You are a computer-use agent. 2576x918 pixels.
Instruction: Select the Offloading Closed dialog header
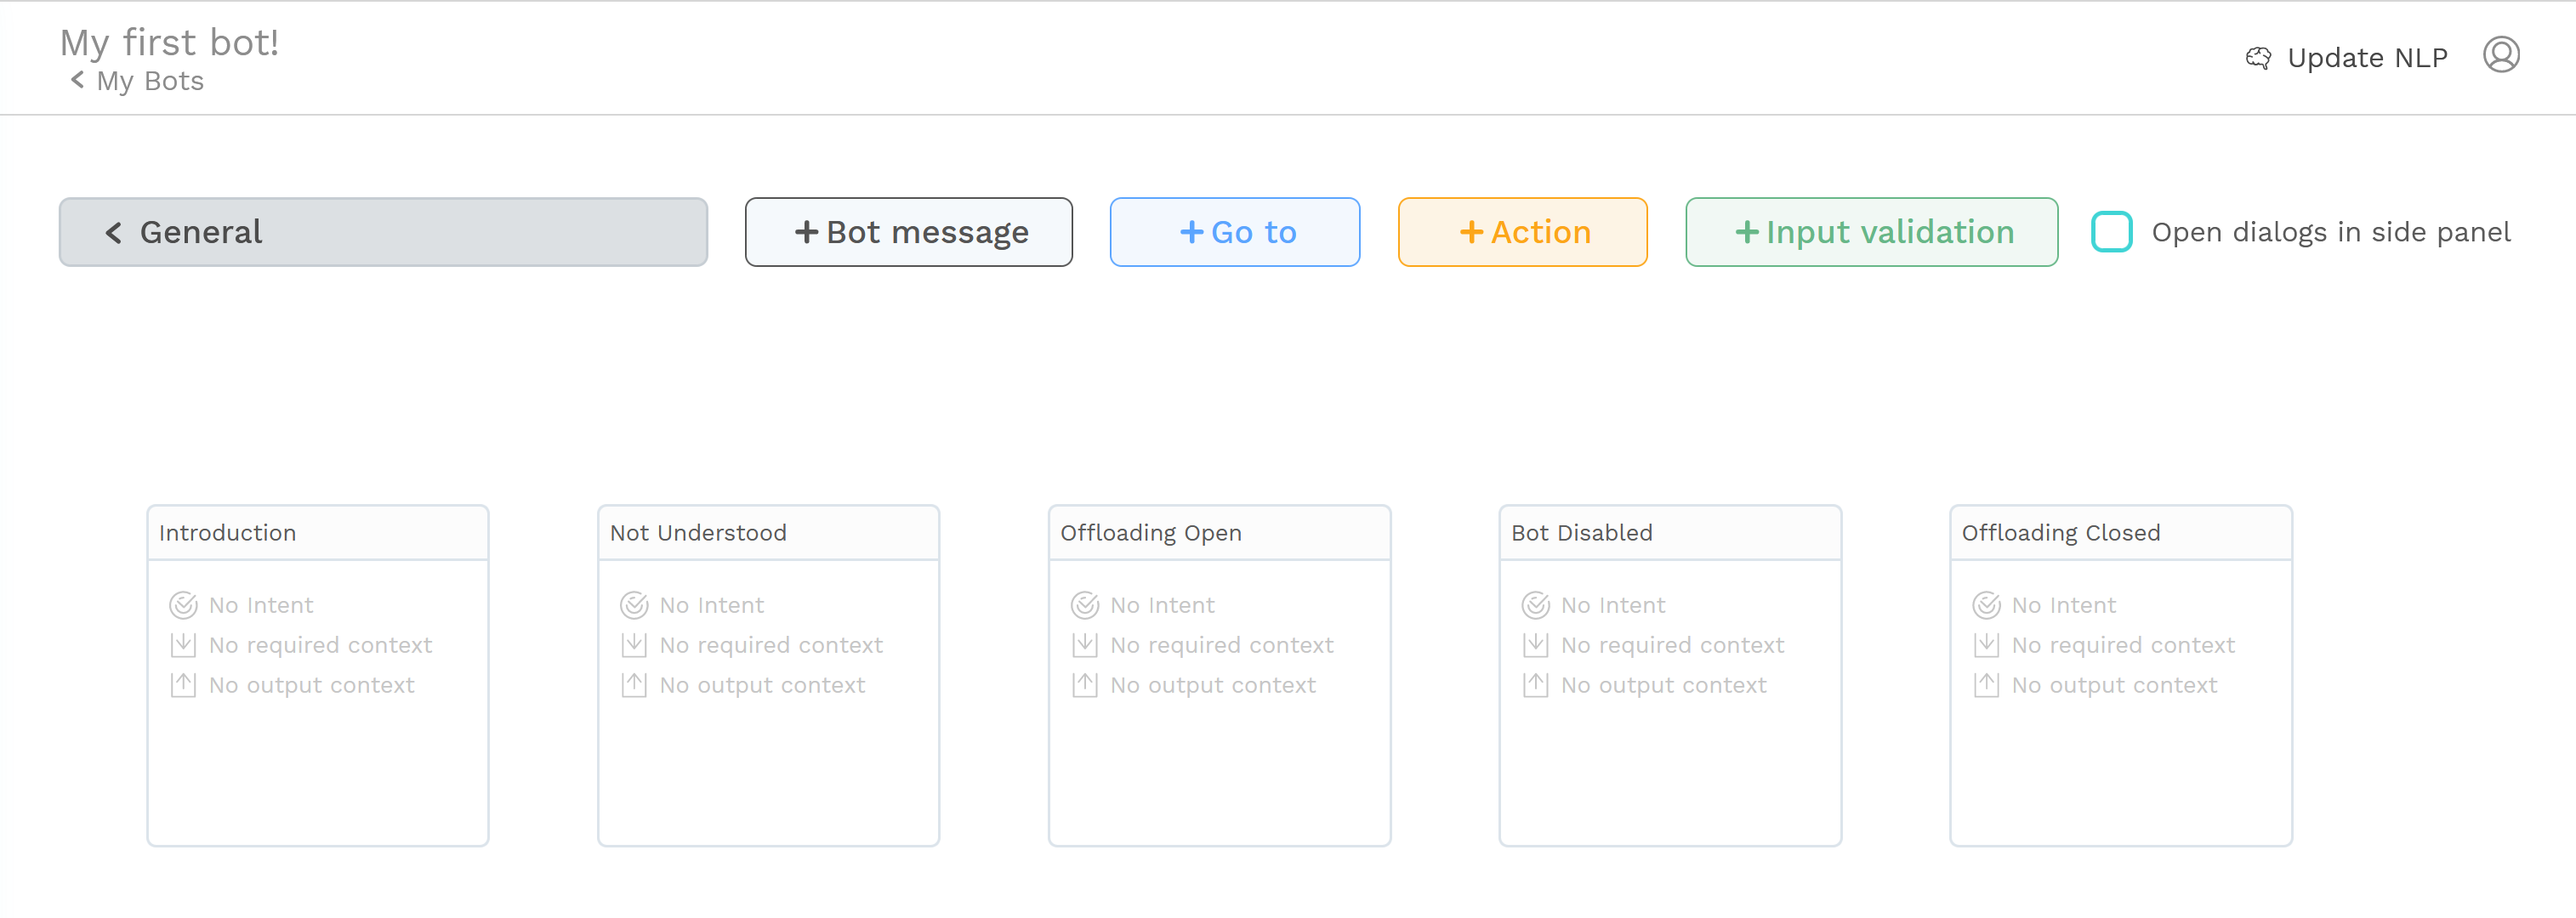point(2121,533)
